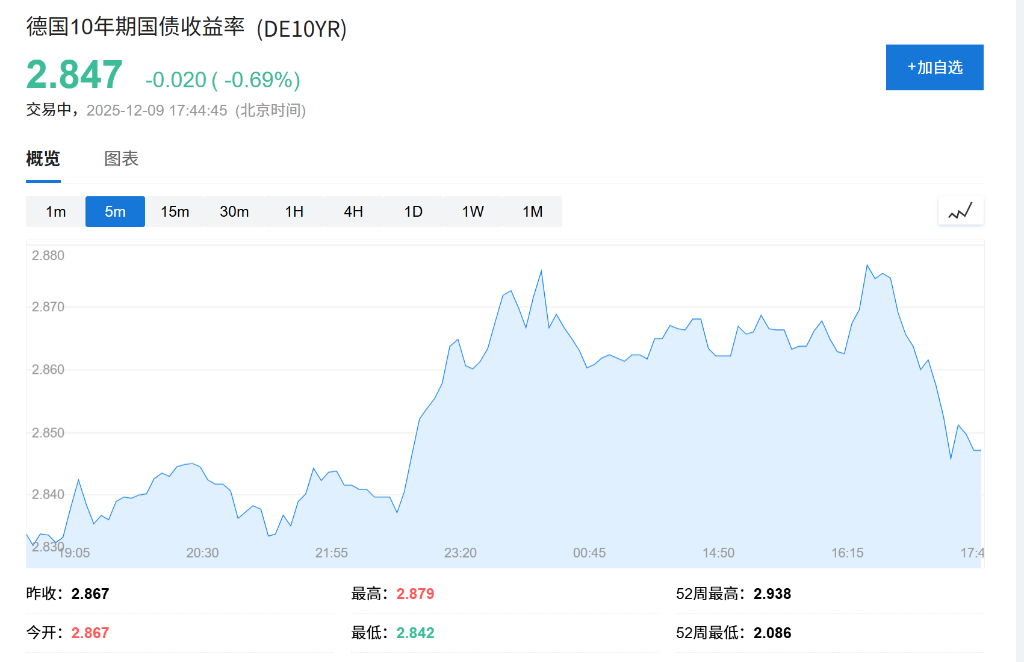Select the 4H interval

pyautogui.click(x=353, y=211)
